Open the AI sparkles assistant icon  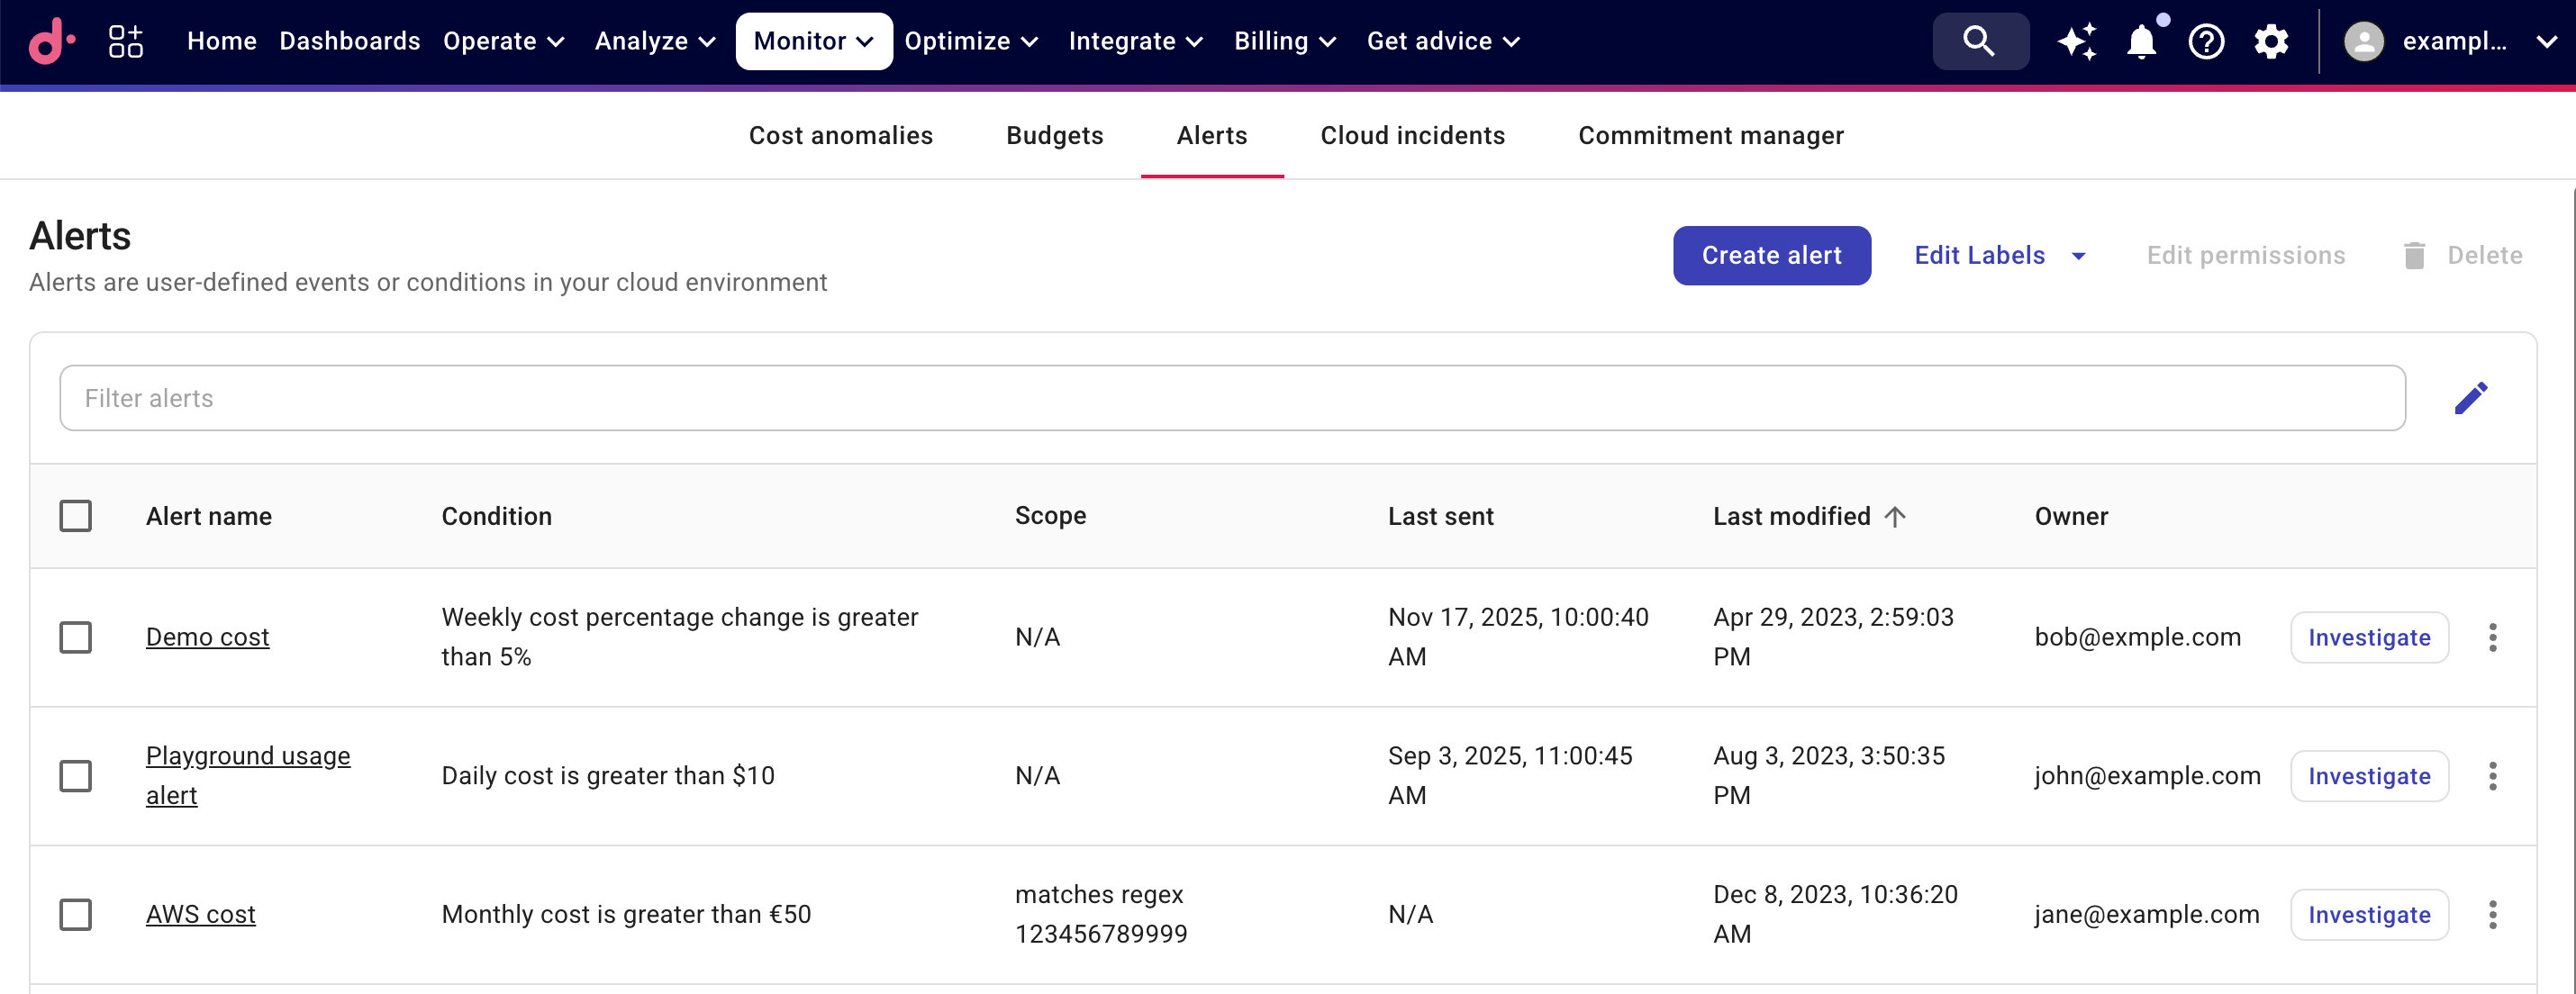(2077, 41)
